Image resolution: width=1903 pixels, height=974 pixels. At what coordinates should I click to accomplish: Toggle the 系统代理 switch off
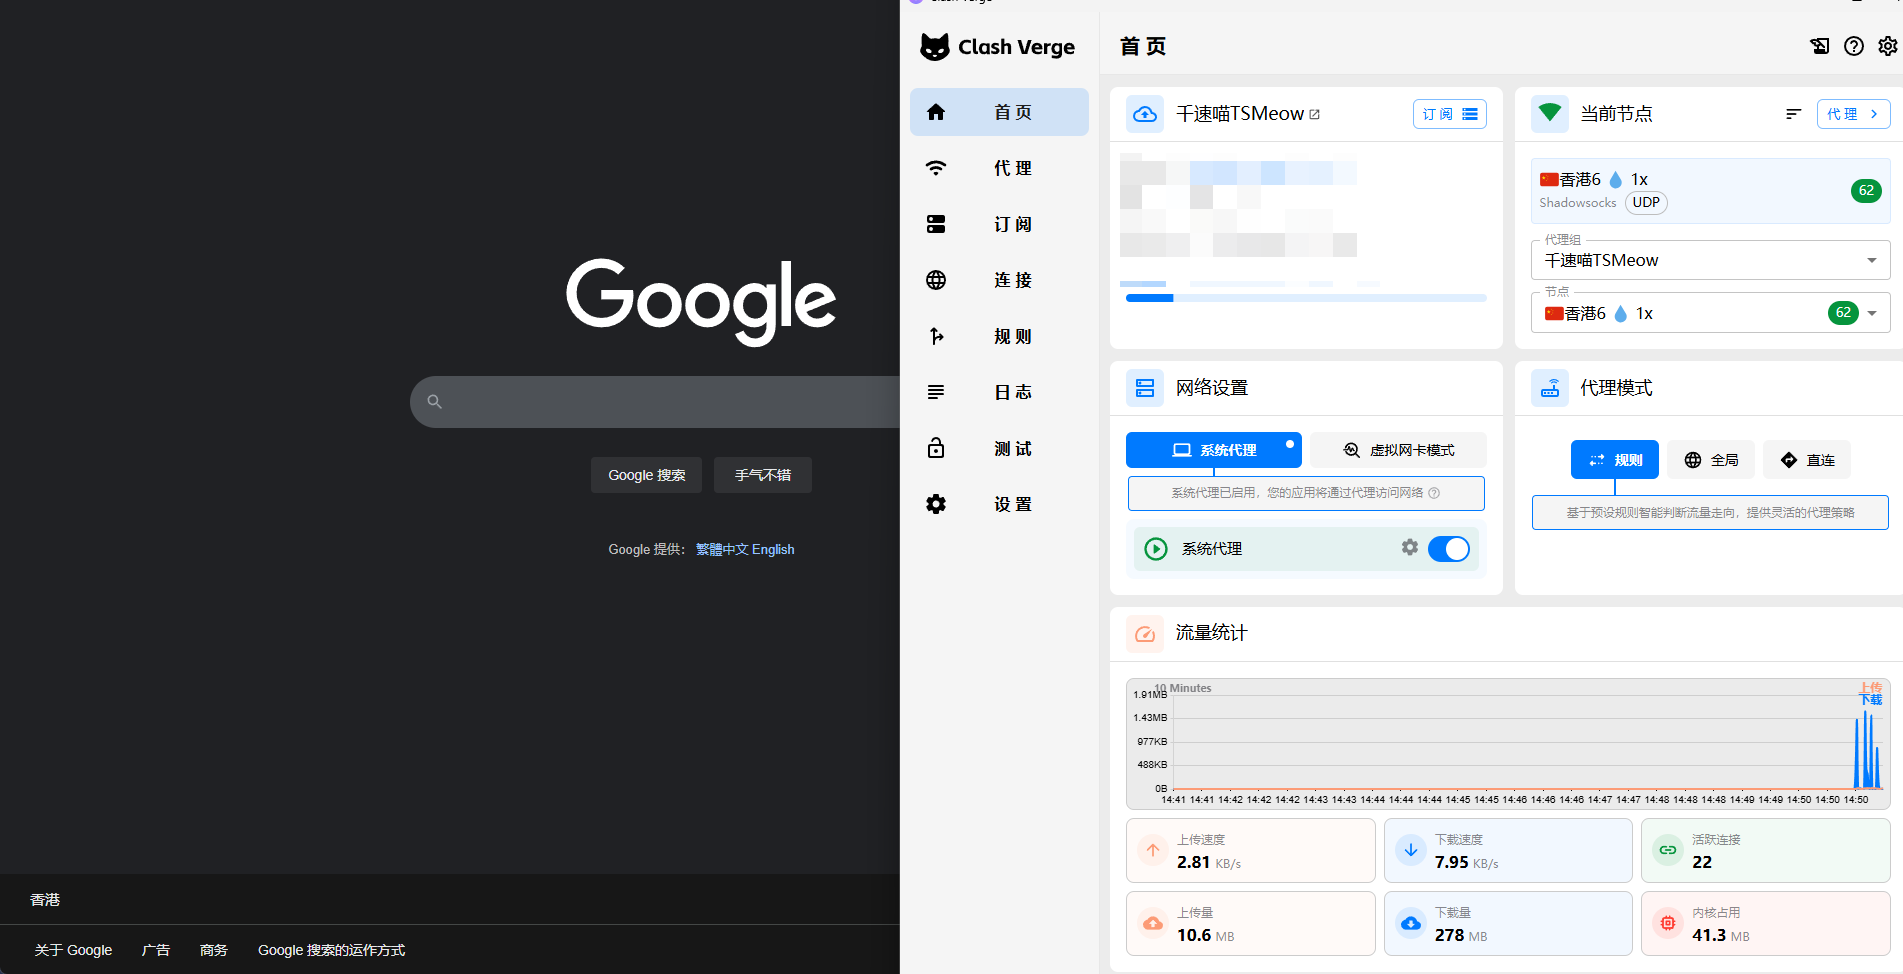(1449, 549)
